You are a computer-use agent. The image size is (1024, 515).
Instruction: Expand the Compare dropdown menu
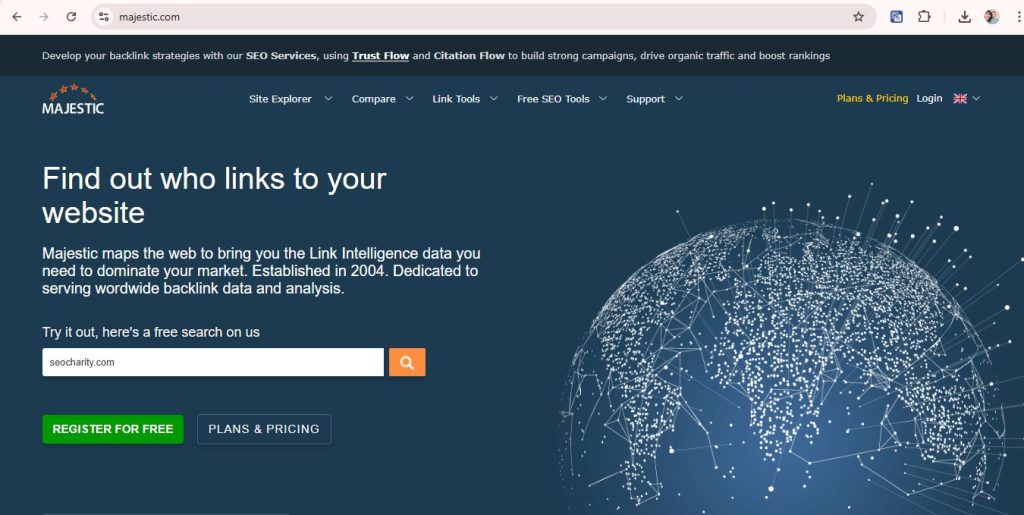point(382,99)
